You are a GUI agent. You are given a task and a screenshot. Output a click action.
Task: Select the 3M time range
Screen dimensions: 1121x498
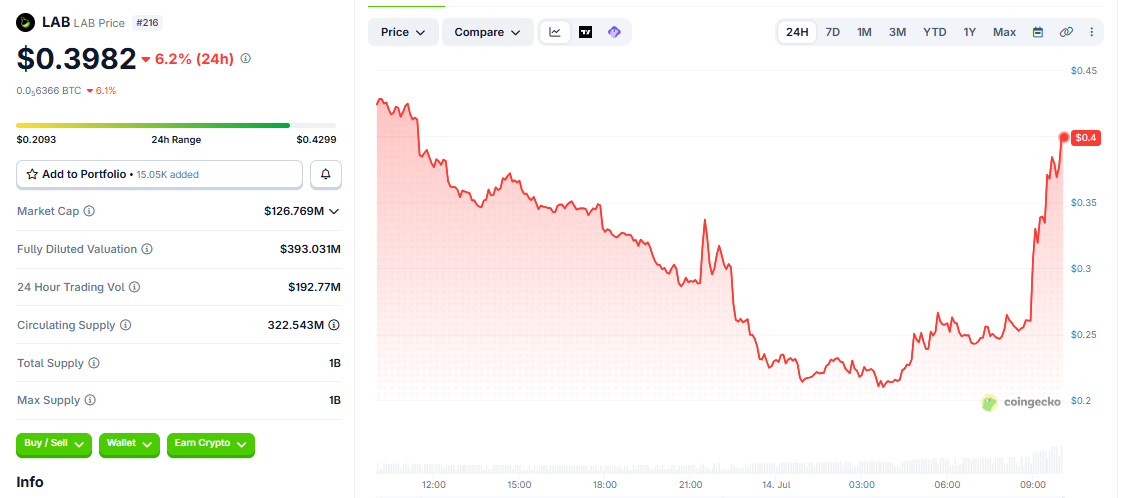(898, 32)
